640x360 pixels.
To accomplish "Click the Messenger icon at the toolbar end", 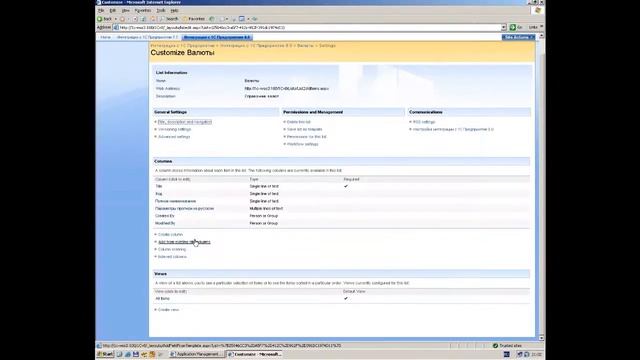I will point(254,19).
